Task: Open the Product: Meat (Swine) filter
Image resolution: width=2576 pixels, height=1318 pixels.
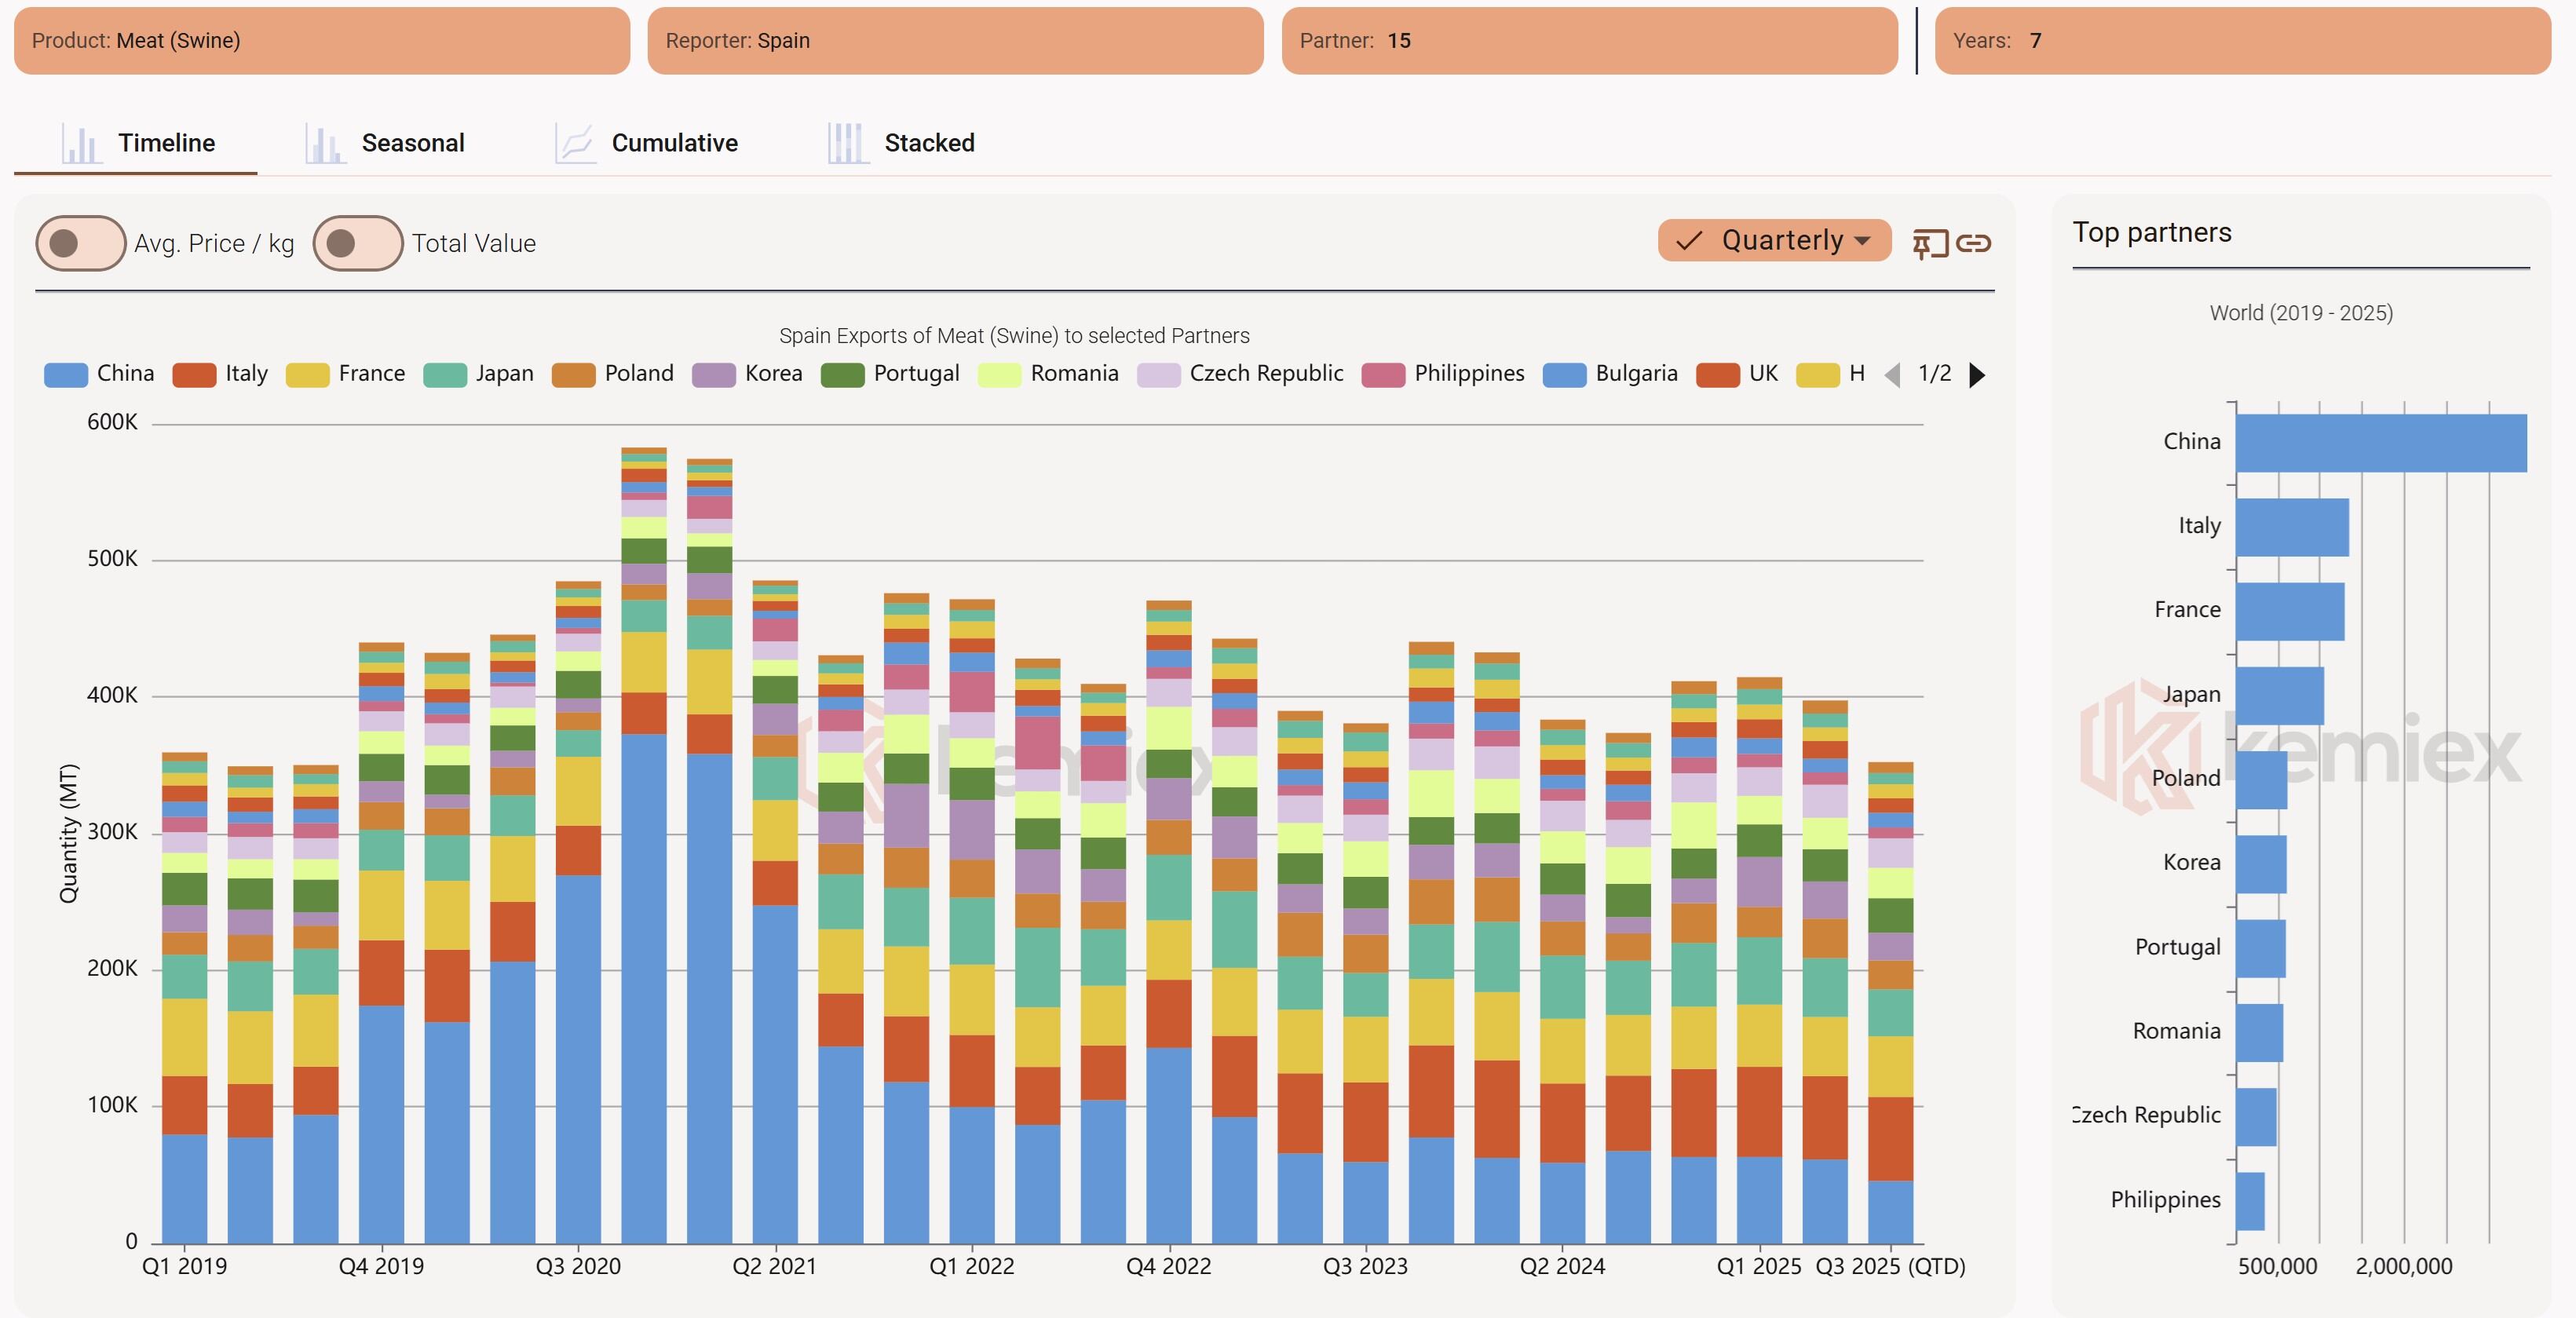Action: 320,41
